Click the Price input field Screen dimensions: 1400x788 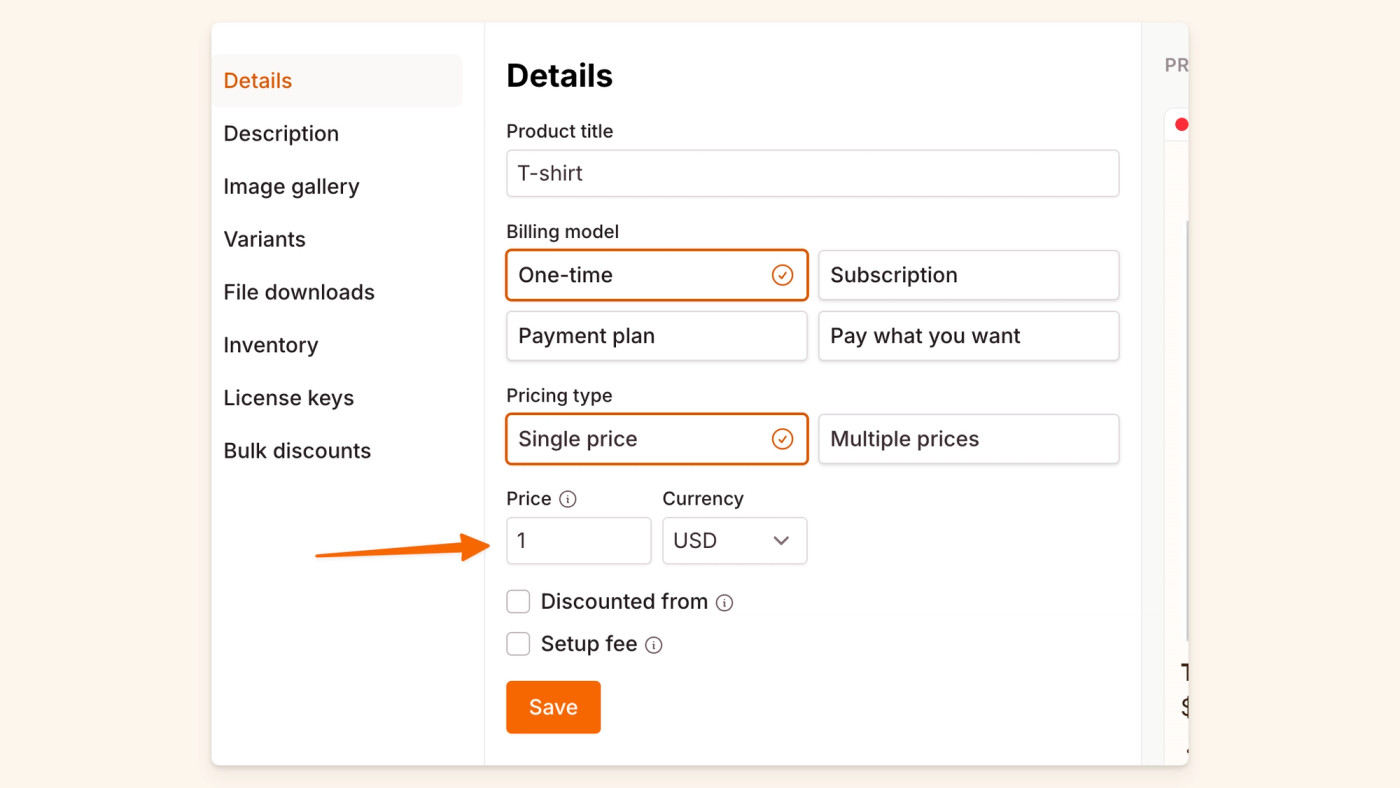click(578, 541)
